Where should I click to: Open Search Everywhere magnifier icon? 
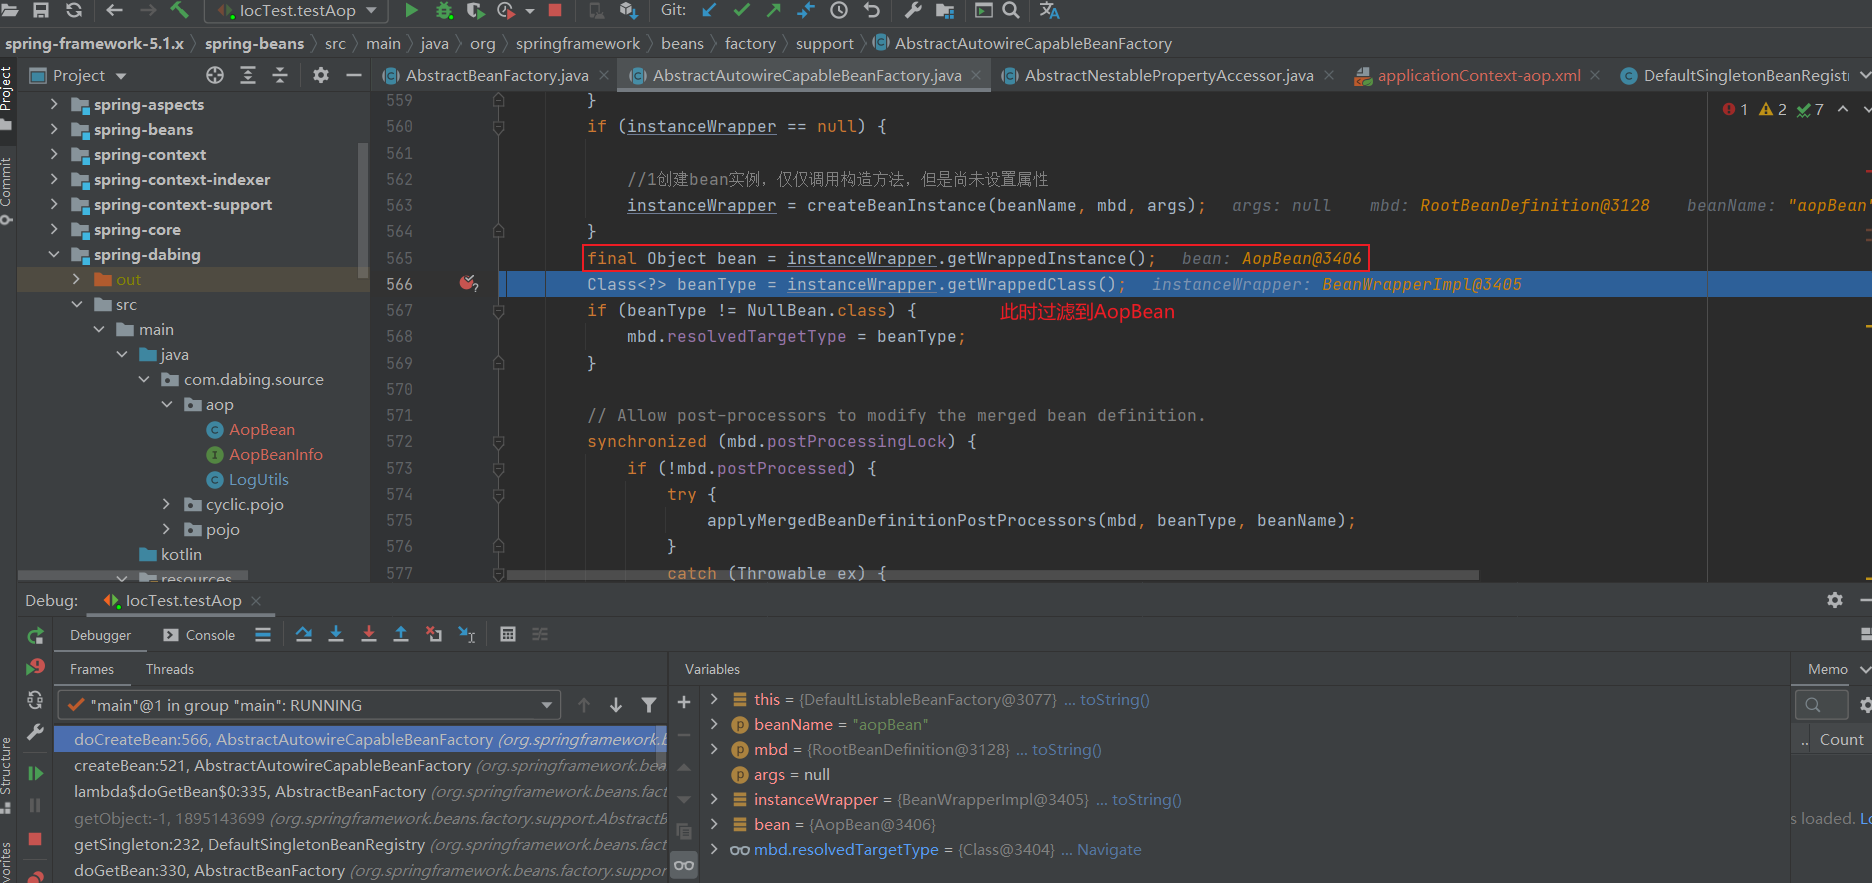1011,10
